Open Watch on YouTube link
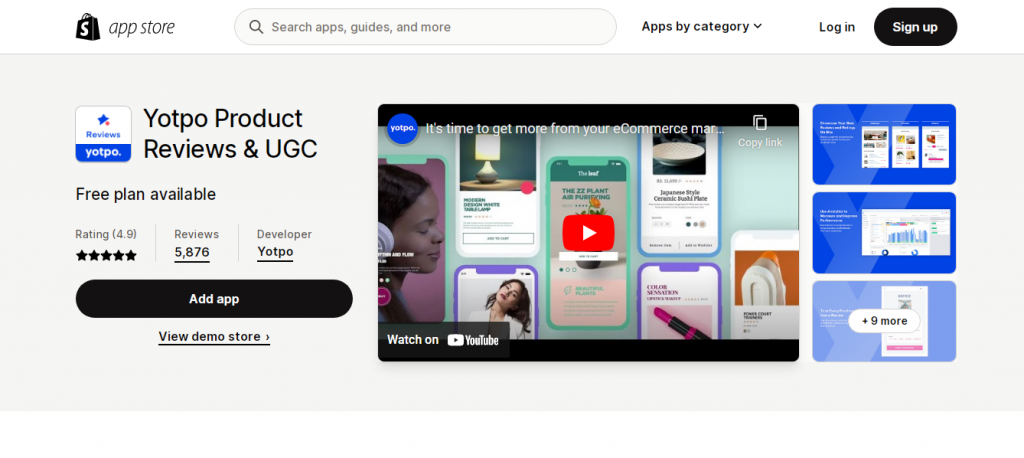 click(443, 339)
